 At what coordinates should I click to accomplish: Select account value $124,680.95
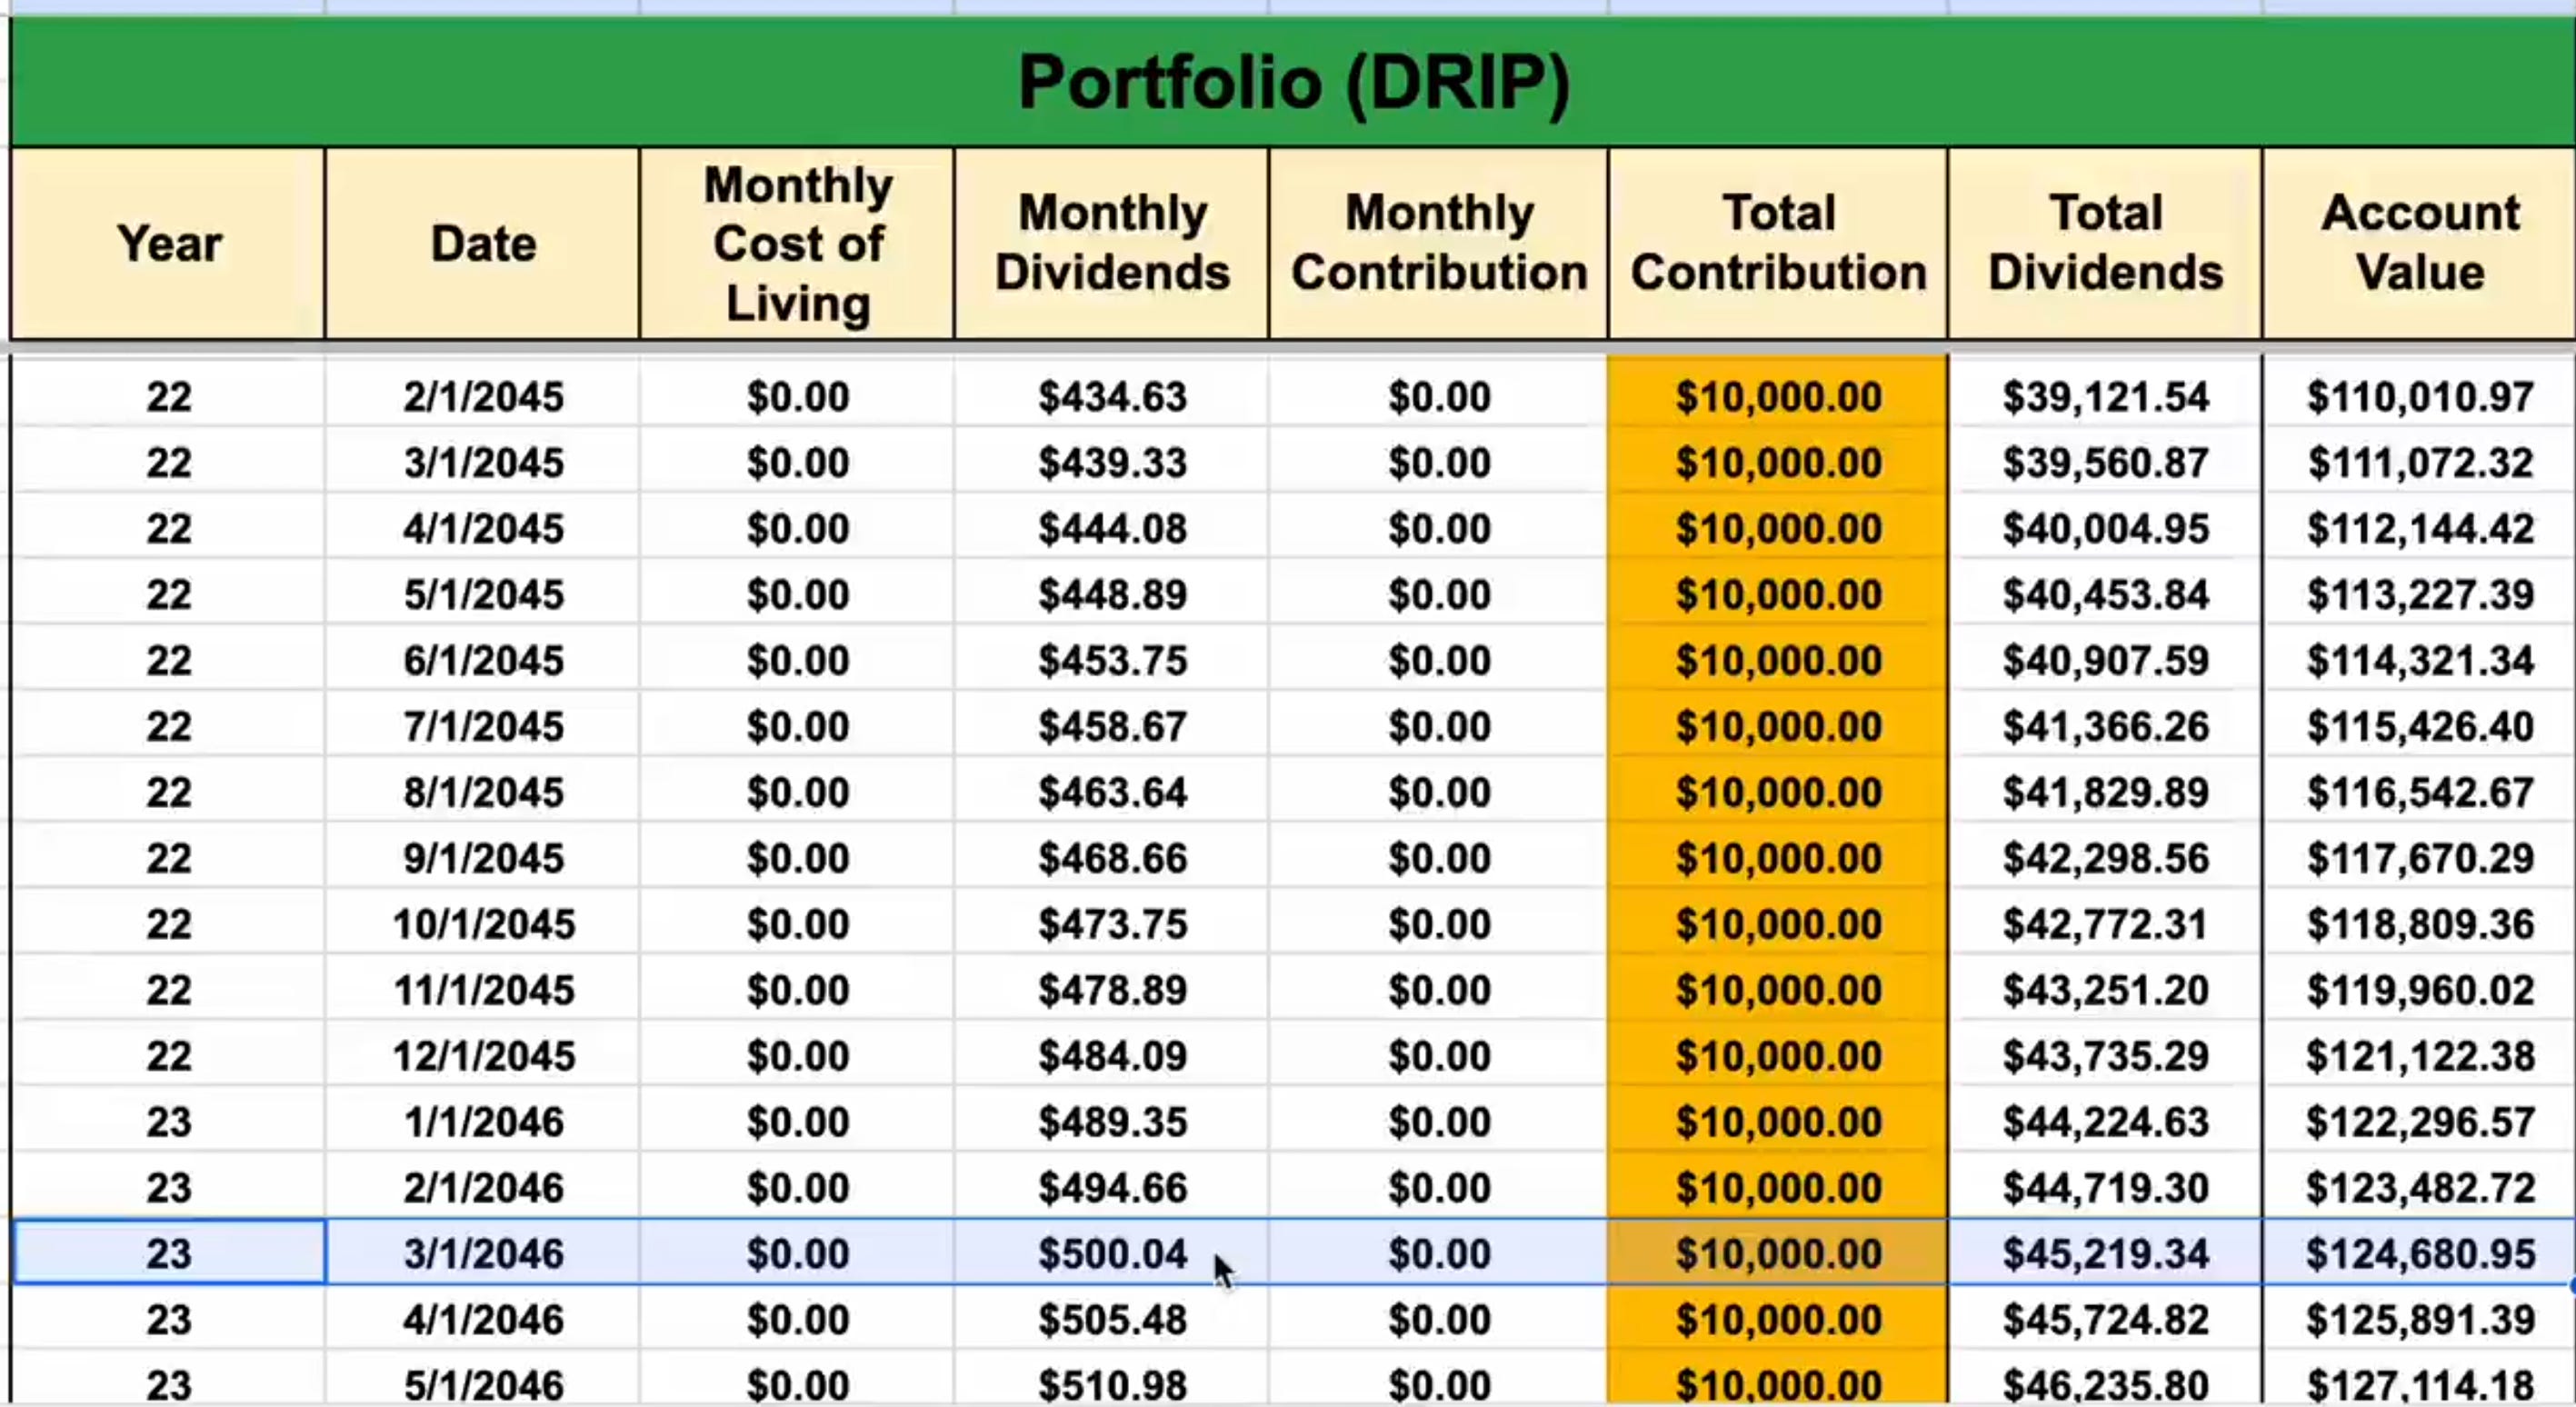tap(2420, 1254)
